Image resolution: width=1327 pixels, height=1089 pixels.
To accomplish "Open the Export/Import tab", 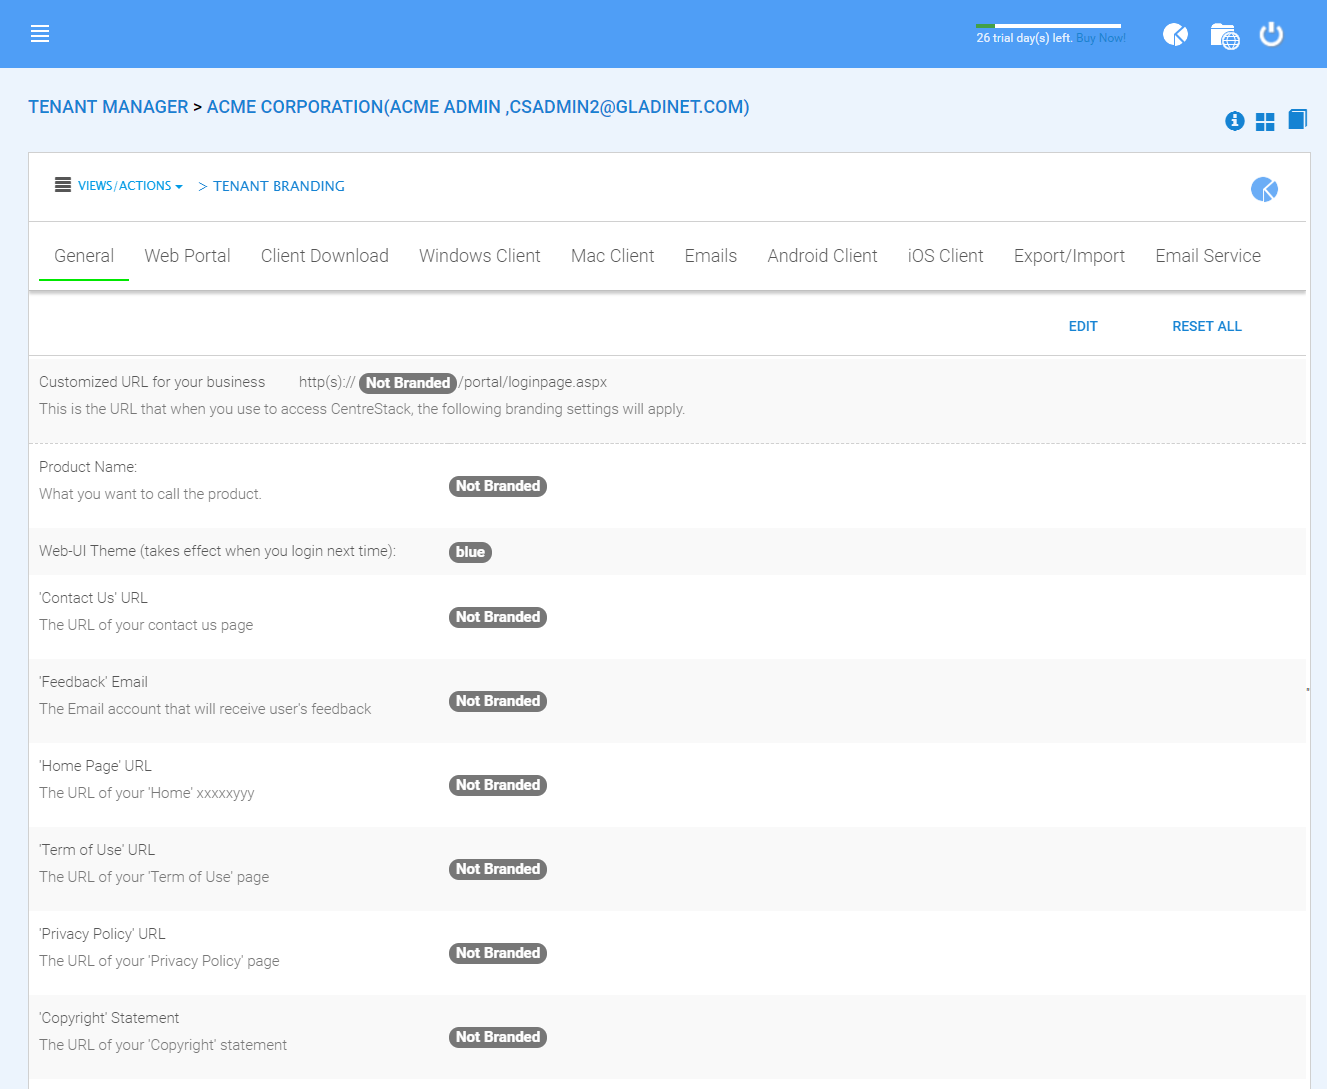I will pos(1070,256).
